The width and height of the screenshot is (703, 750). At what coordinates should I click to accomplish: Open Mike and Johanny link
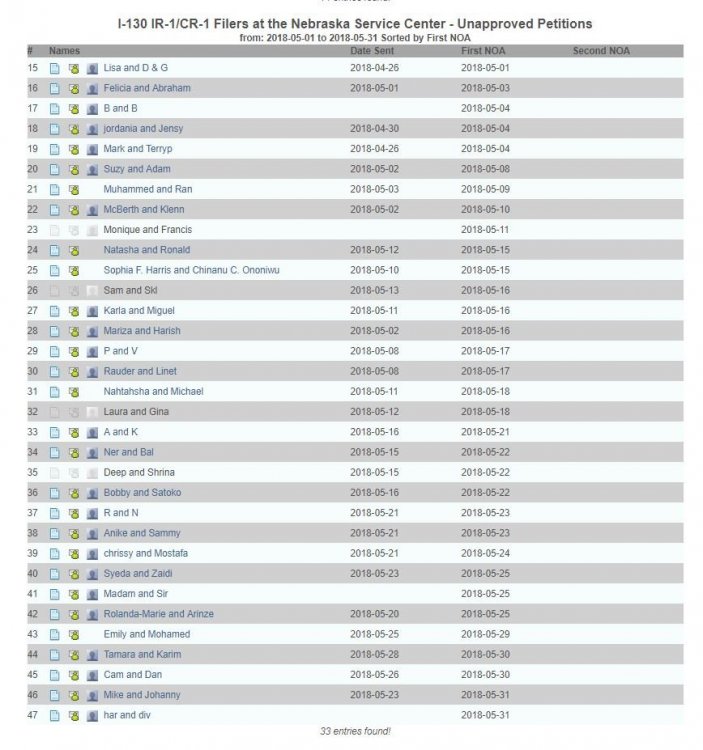[x=142, y=695]
